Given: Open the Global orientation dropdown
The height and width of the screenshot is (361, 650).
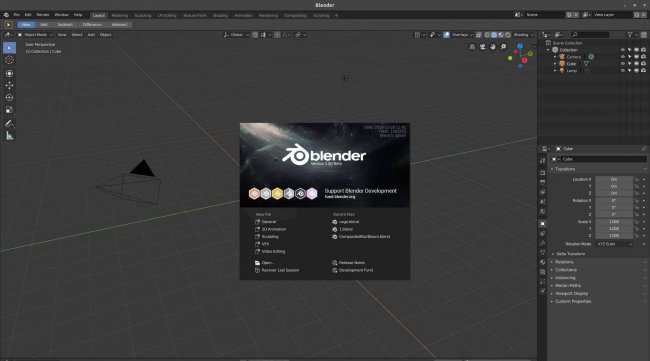Looking at the screenshot, I should [236, 35].
